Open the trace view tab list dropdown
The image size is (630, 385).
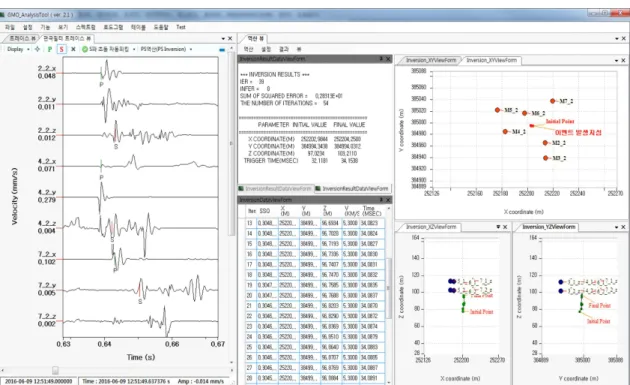click(x=223, y=39)
